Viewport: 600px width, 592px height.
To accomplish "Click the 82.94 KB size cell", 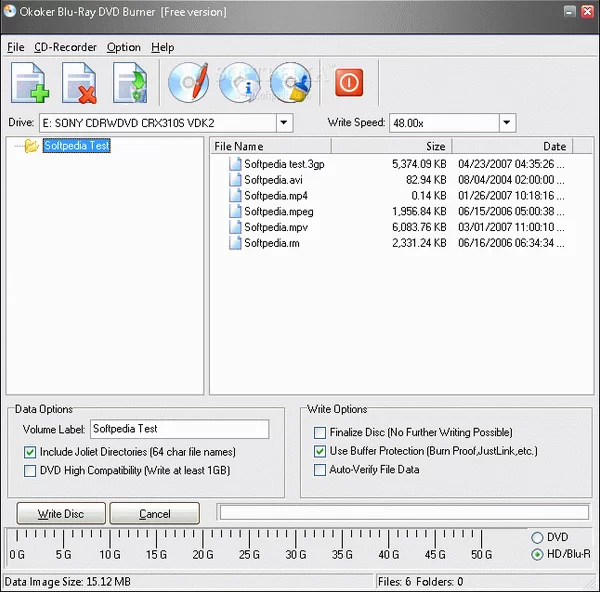I will point(426,180).
